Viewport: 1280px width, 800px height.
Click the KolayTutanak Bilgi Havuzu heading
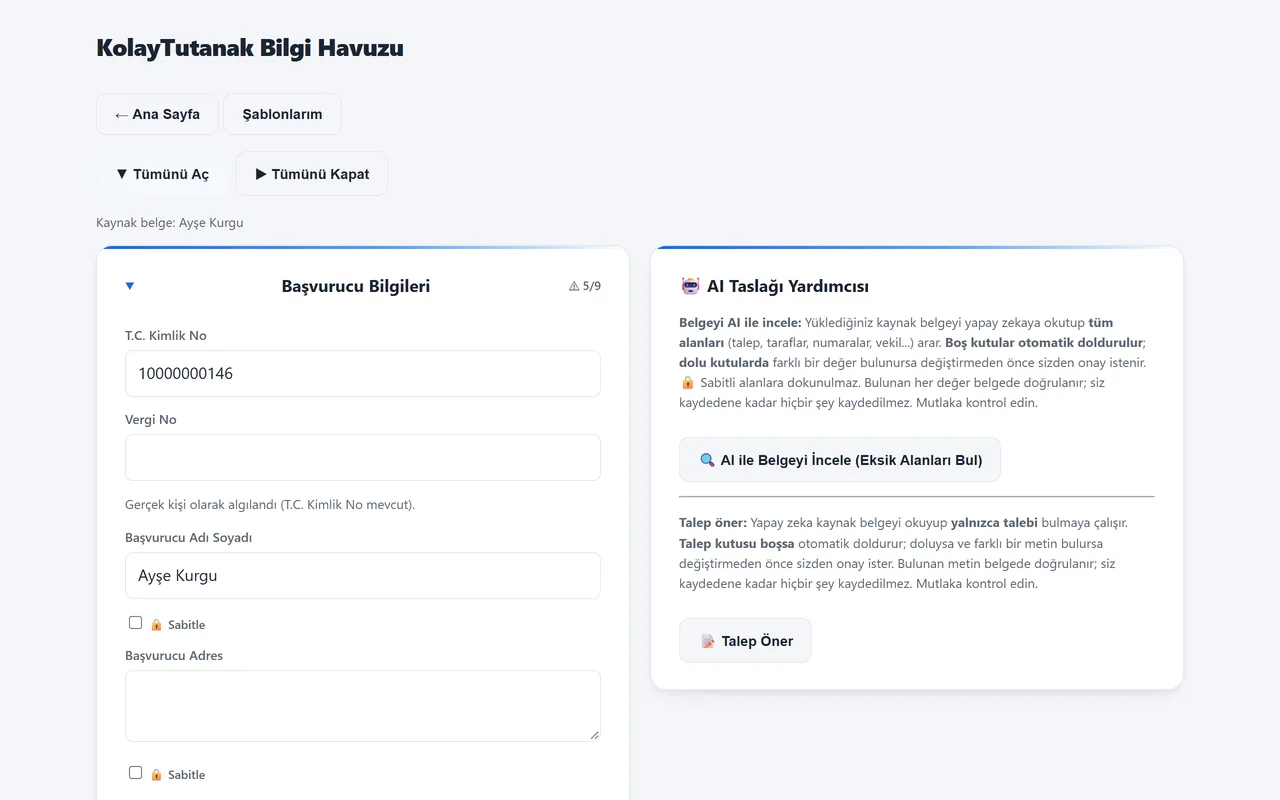(x=250, y=48)
